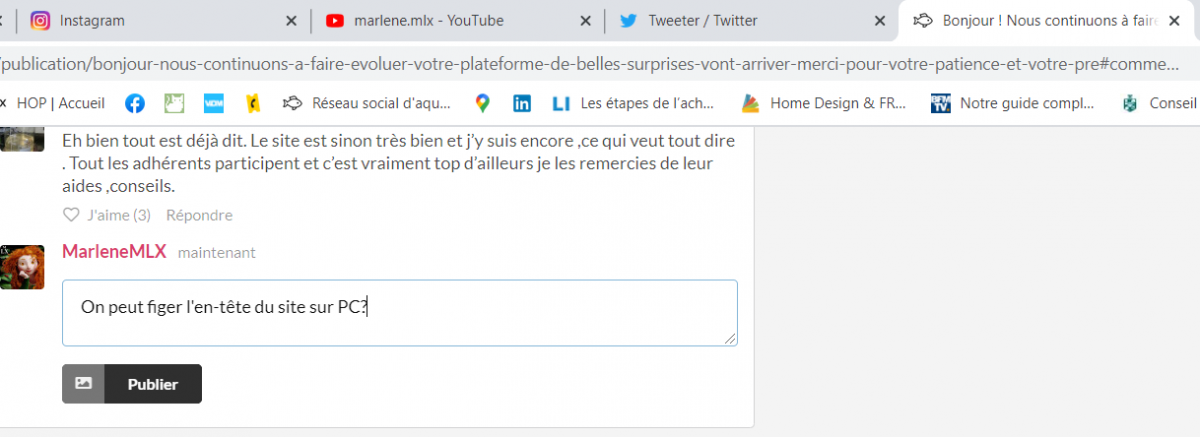Open the Facebook bookmark icon
The width and height of the screenshot is (1200, 437).
[x=134, y=102]
